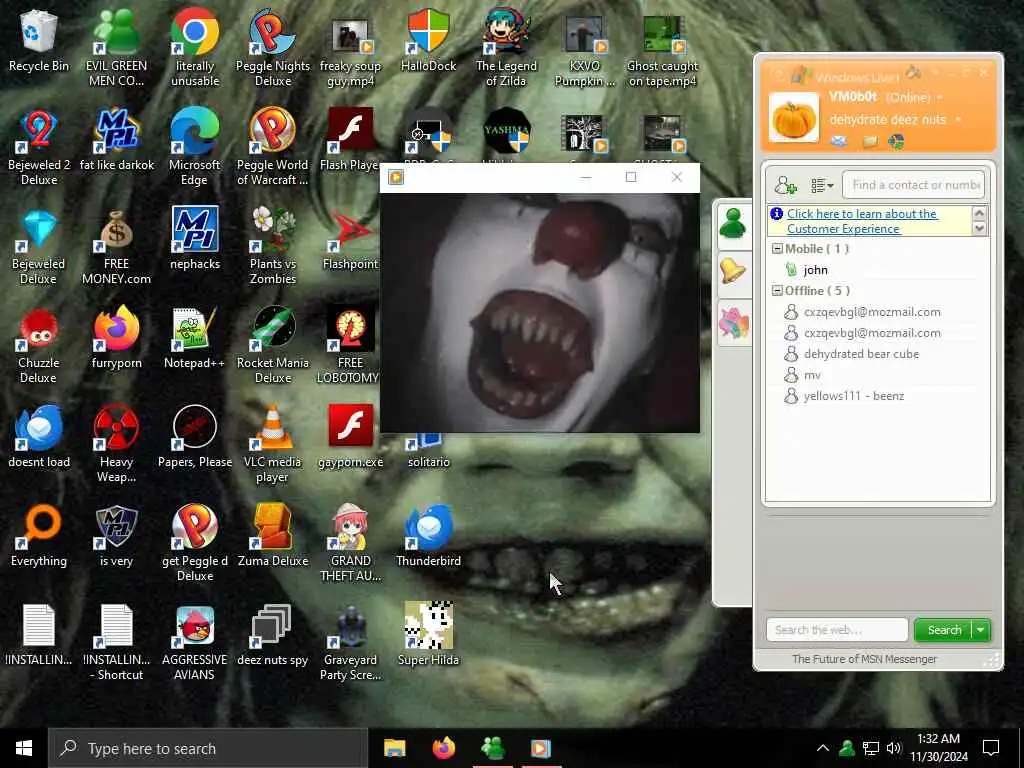Viewport: 1024px width, 768px height.
Task: Select the Bejeweled 2 Deluxe icon
Action: click(x=39, y=148)
